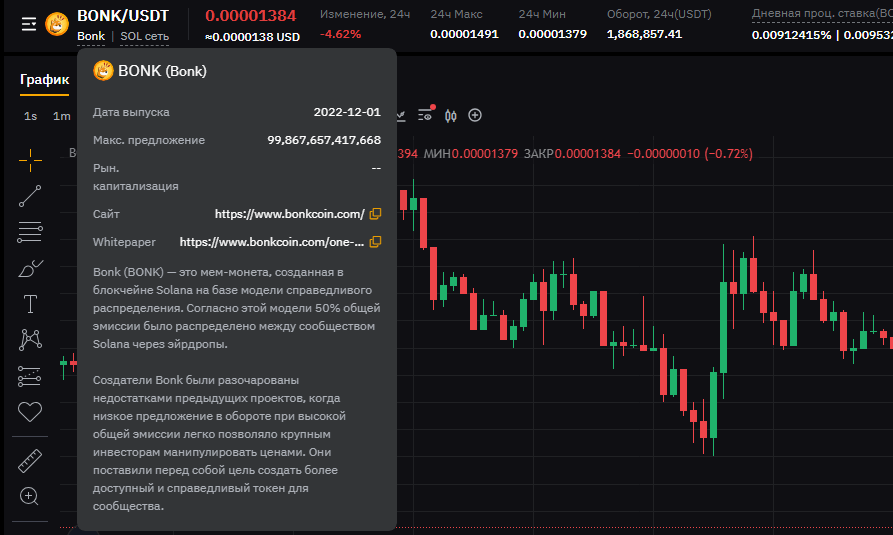
Task: Choose the brush drawing tool
Action: (30, 268)
